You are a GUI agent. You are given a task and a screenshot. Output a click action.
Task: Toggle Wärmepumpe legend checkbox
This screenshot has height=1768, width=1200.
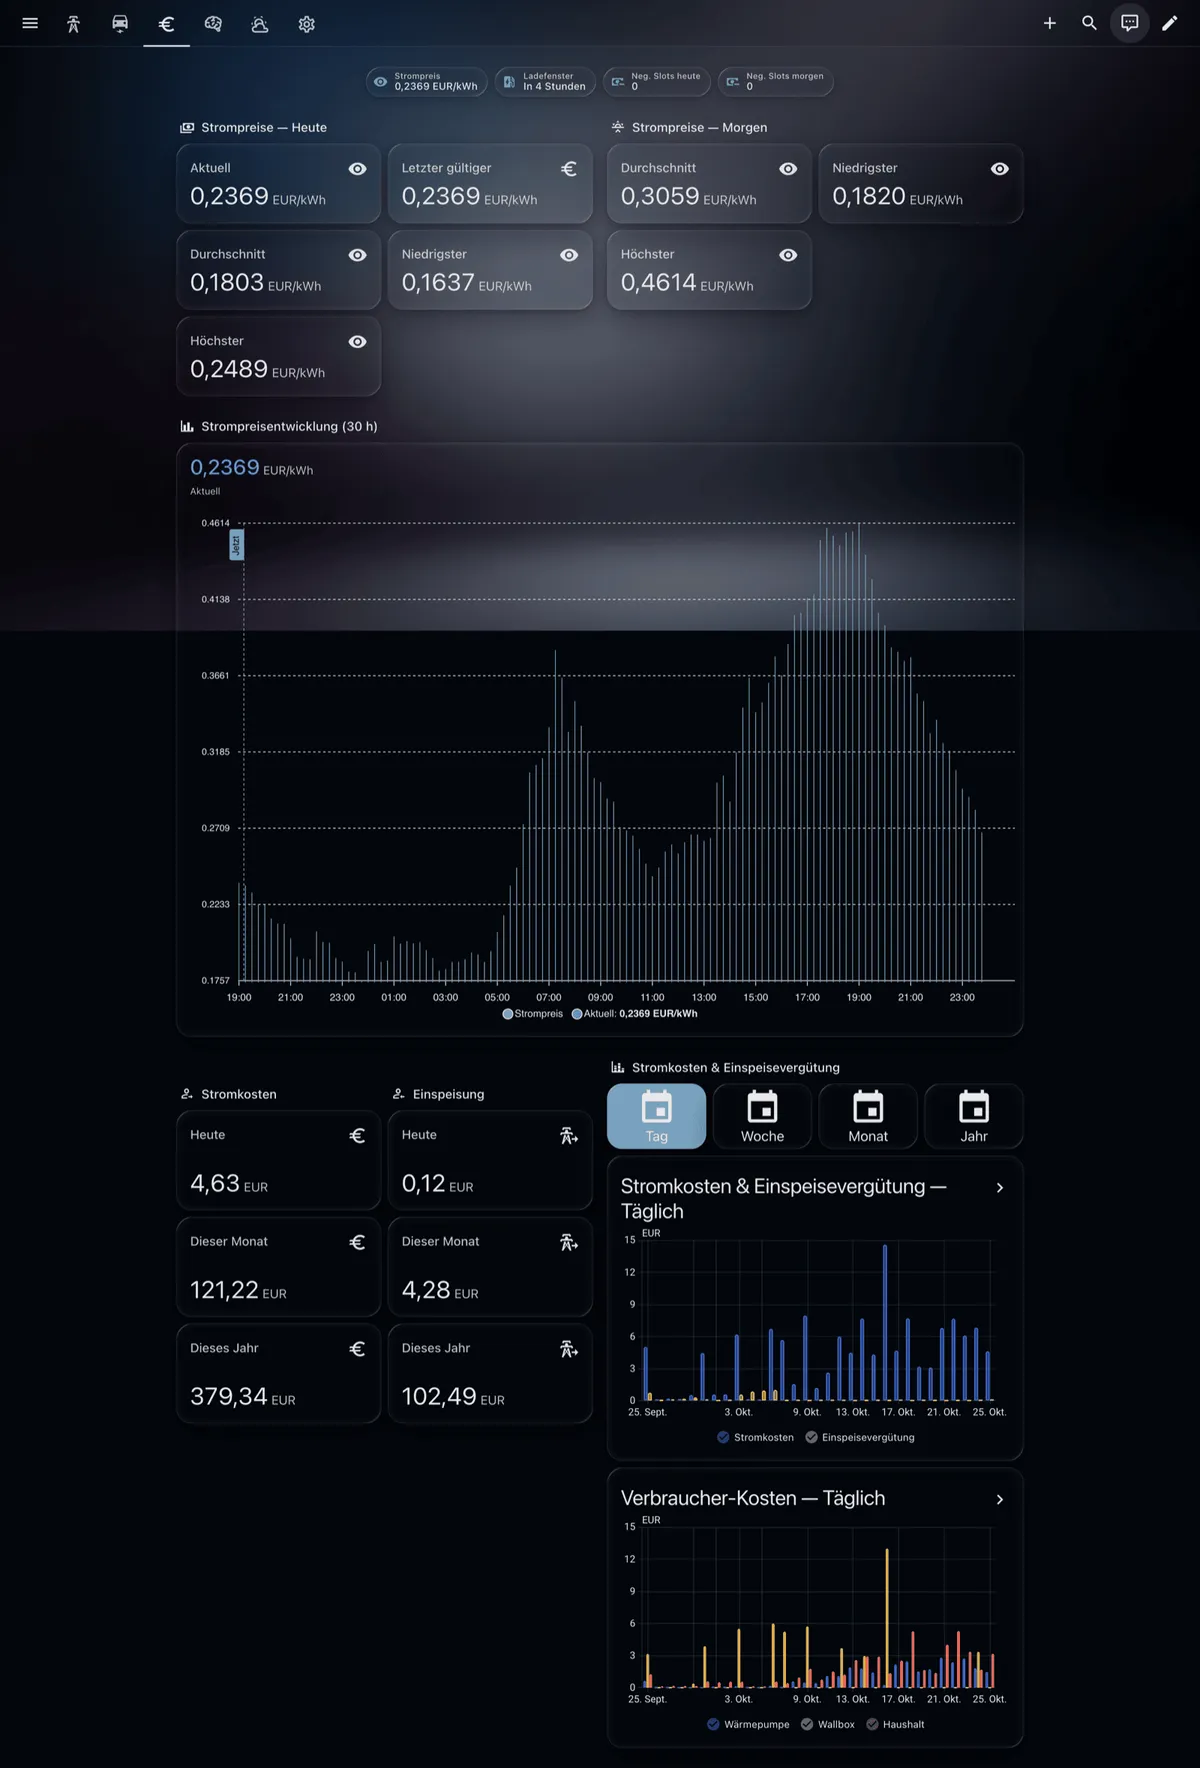tap(713, 1724)
